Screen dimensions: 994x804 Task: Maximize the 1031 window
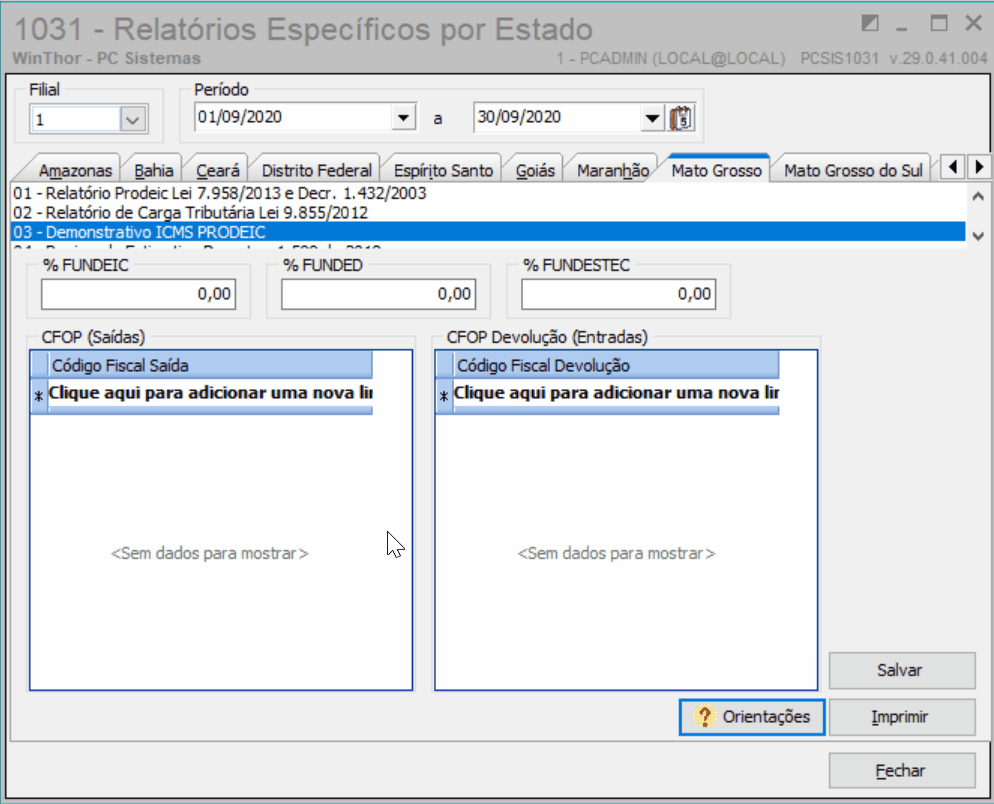click(x=939, y=24)
